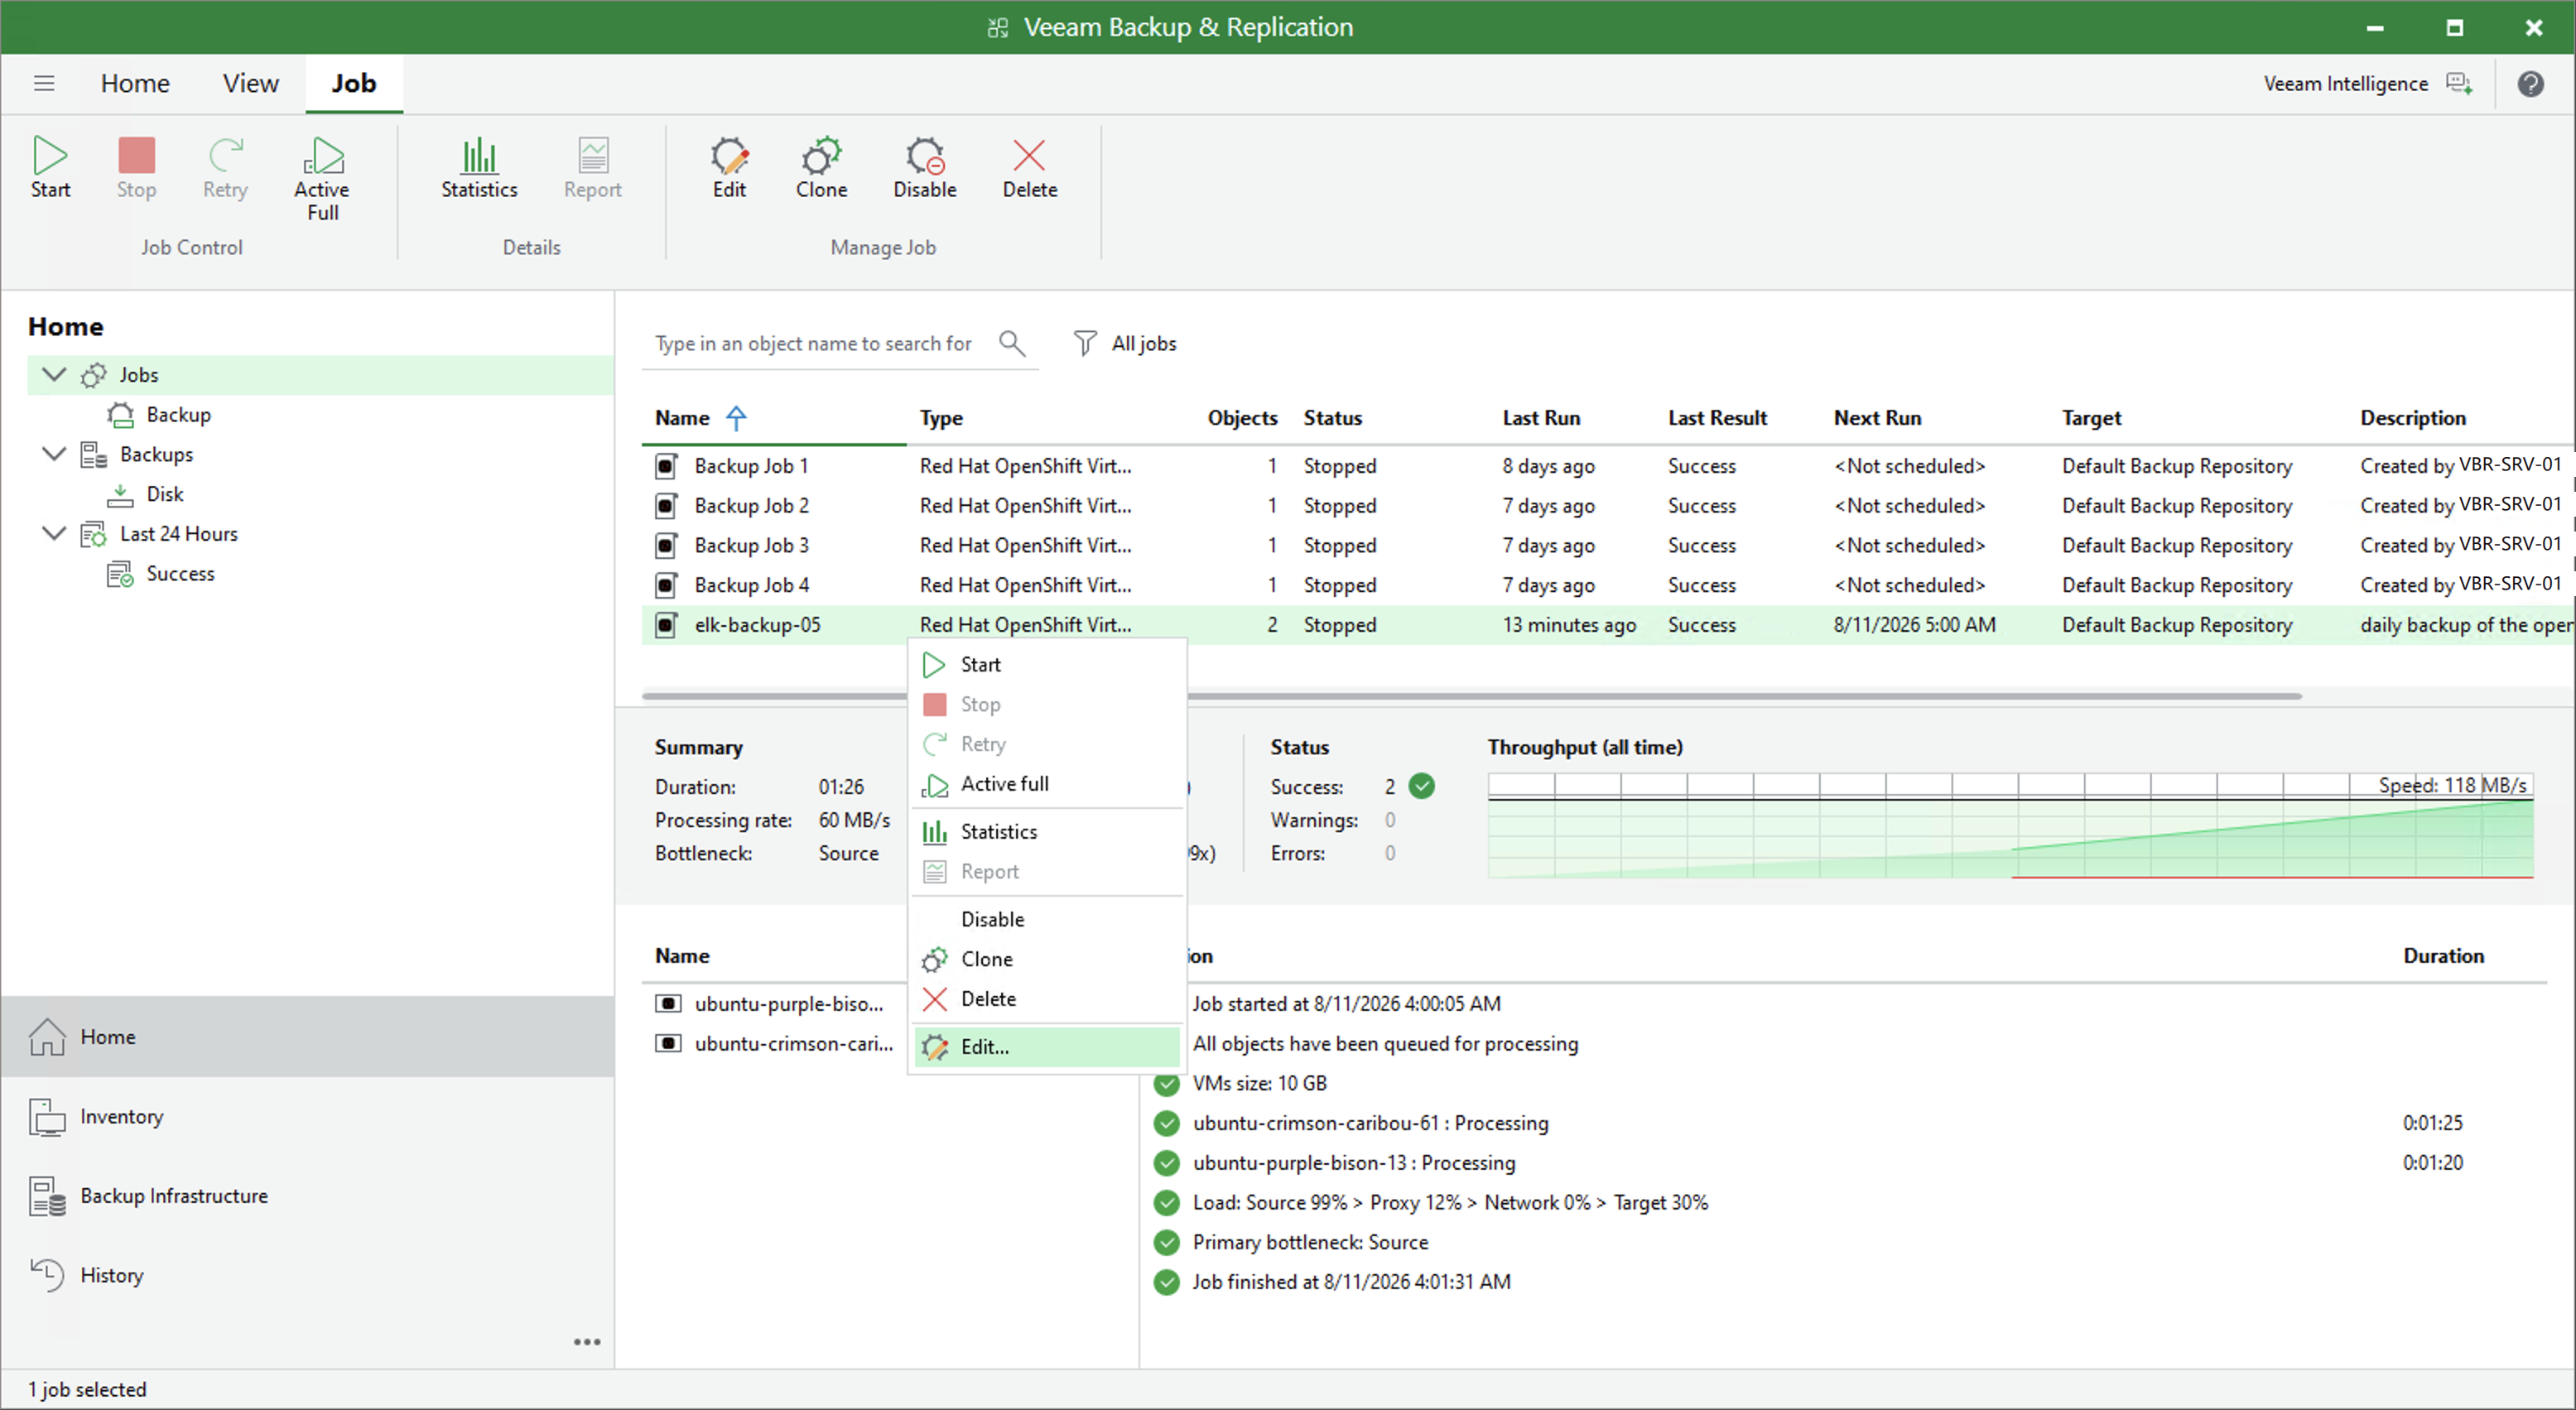Sort jobs by Next Run column

pyautogui.click(x=1877, y=418)
